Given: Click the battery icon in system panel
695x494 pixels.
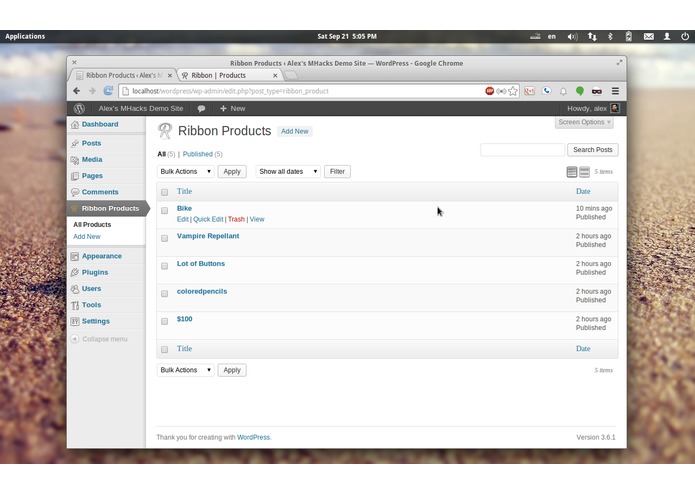Looking at the screenshot, I should (x=629, y=36).
